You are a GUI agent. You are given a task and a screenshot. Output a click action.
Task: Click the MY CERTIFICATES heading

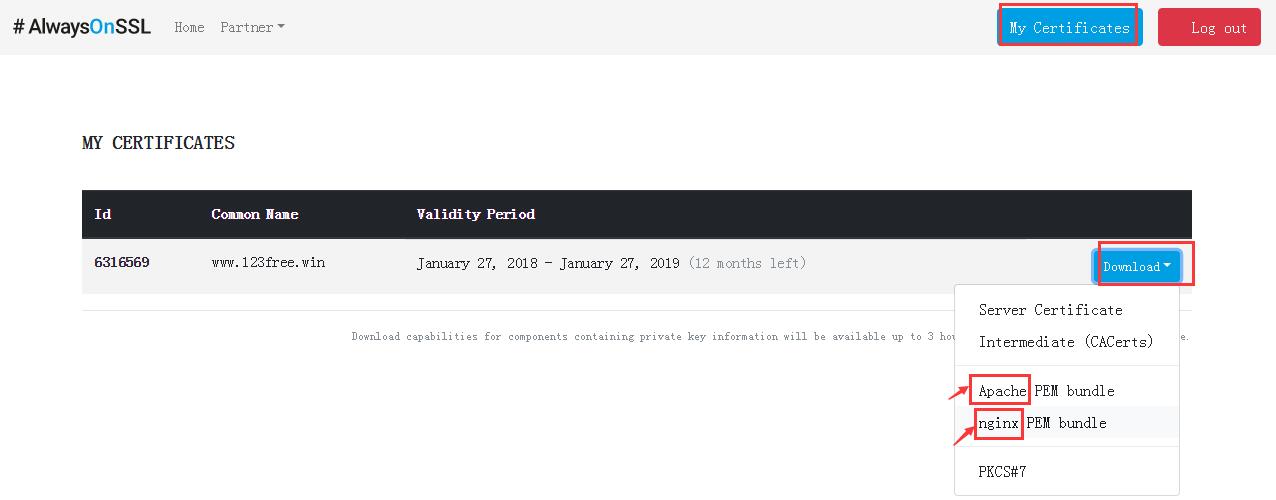click(158, 143)
